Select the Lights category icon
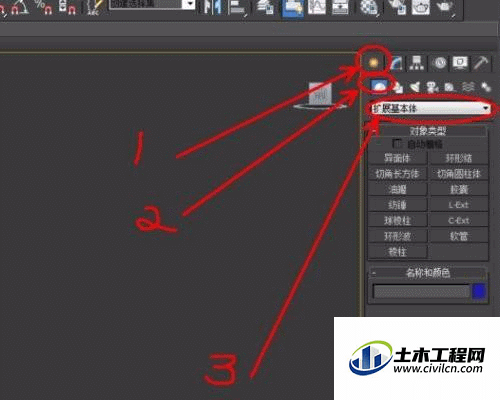Screen dimensions: 500x400 415,87
